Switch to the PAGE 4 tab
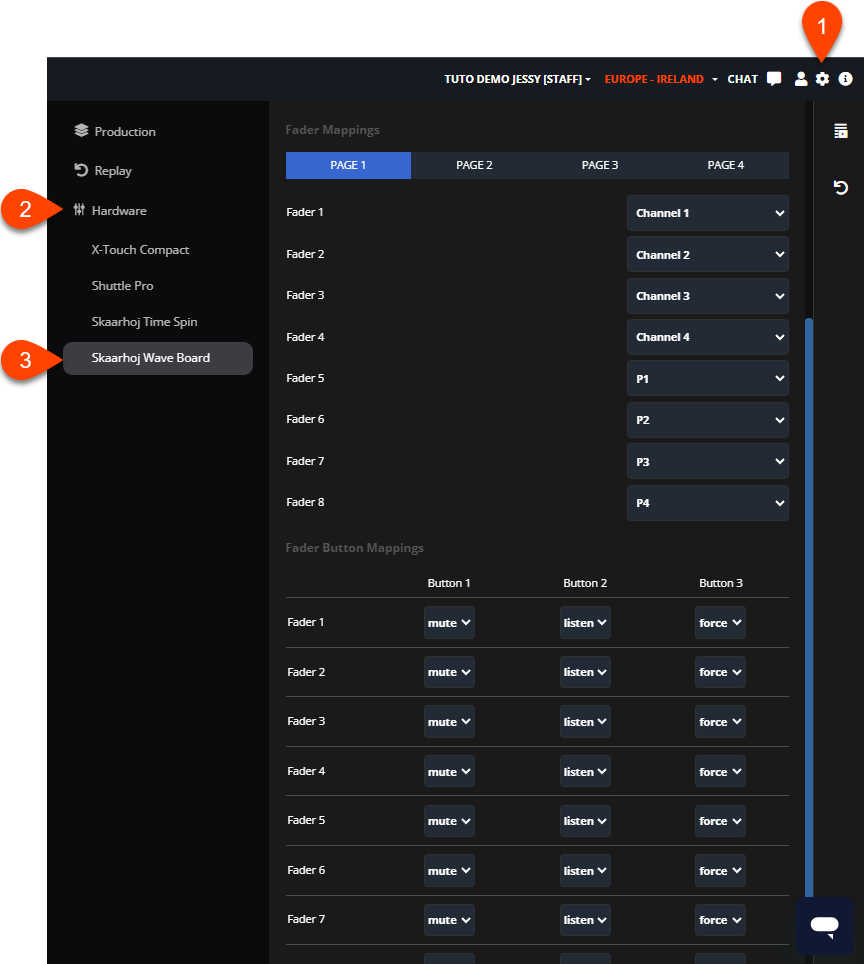Screen dimensions: 864x964 click(726, 165)
